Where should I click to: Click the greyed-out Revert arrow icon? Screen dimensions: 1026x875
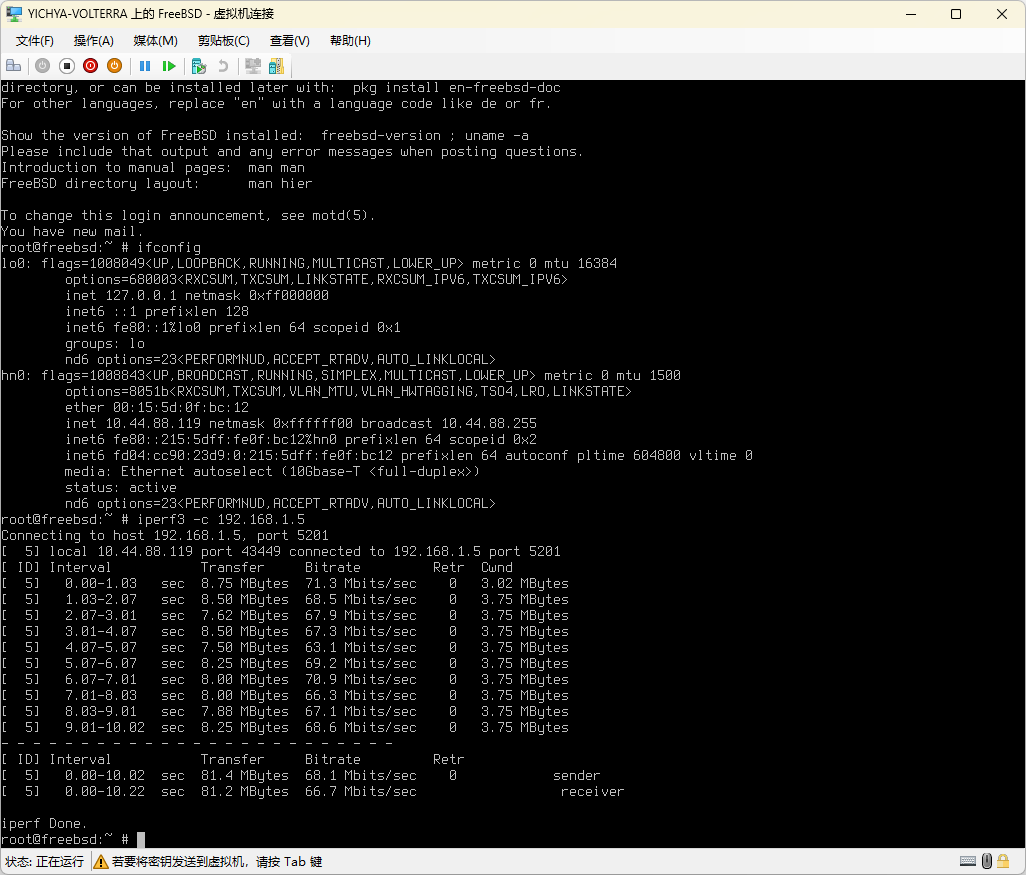(223, 65)
